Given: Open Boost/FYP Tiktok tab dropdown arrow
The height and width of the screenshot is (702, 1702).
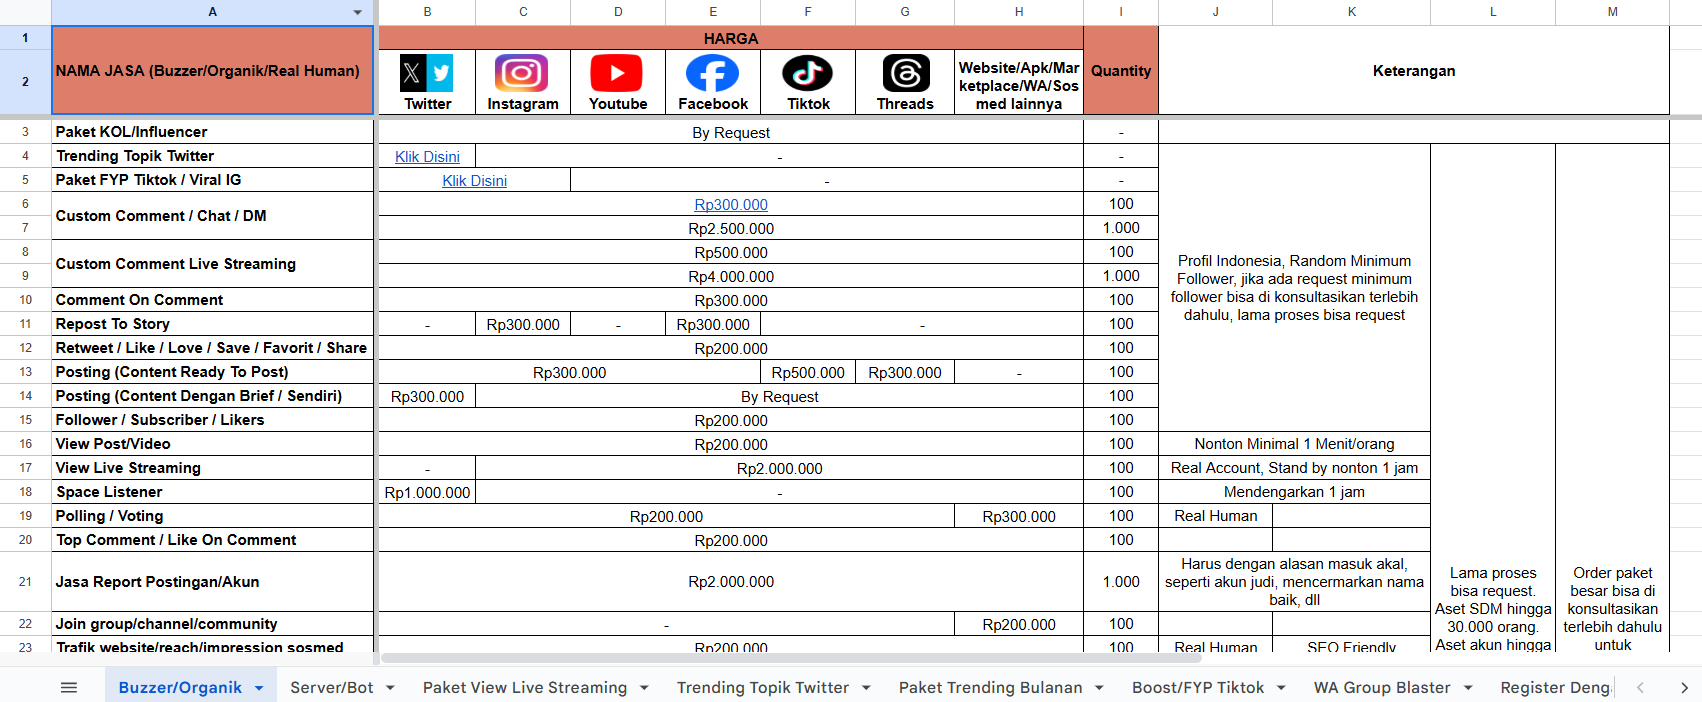Looking at the screenshot, I should (x=1281, y=688).
